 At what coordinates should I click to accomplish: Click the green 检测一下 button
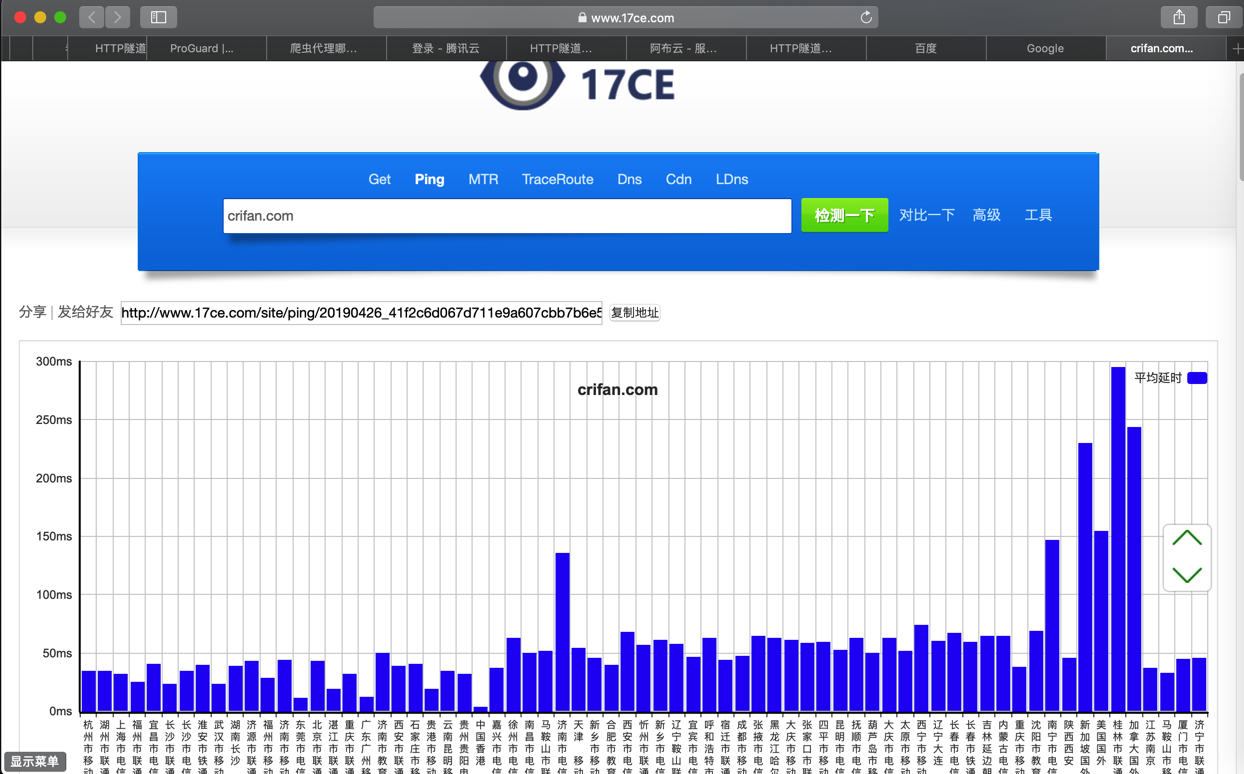click(844, 215)
